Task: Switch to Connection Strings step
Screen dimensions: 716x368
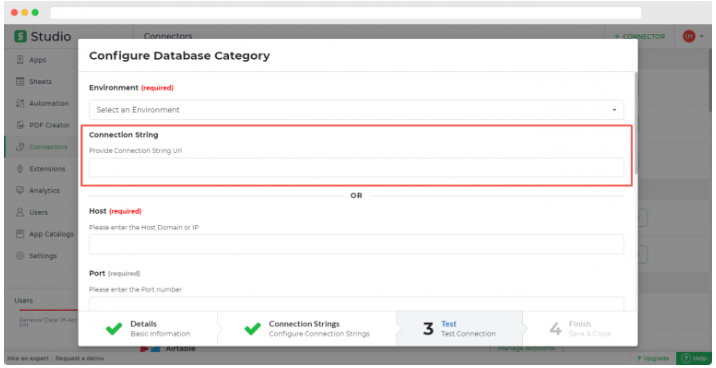Action: tap(306, 329)
